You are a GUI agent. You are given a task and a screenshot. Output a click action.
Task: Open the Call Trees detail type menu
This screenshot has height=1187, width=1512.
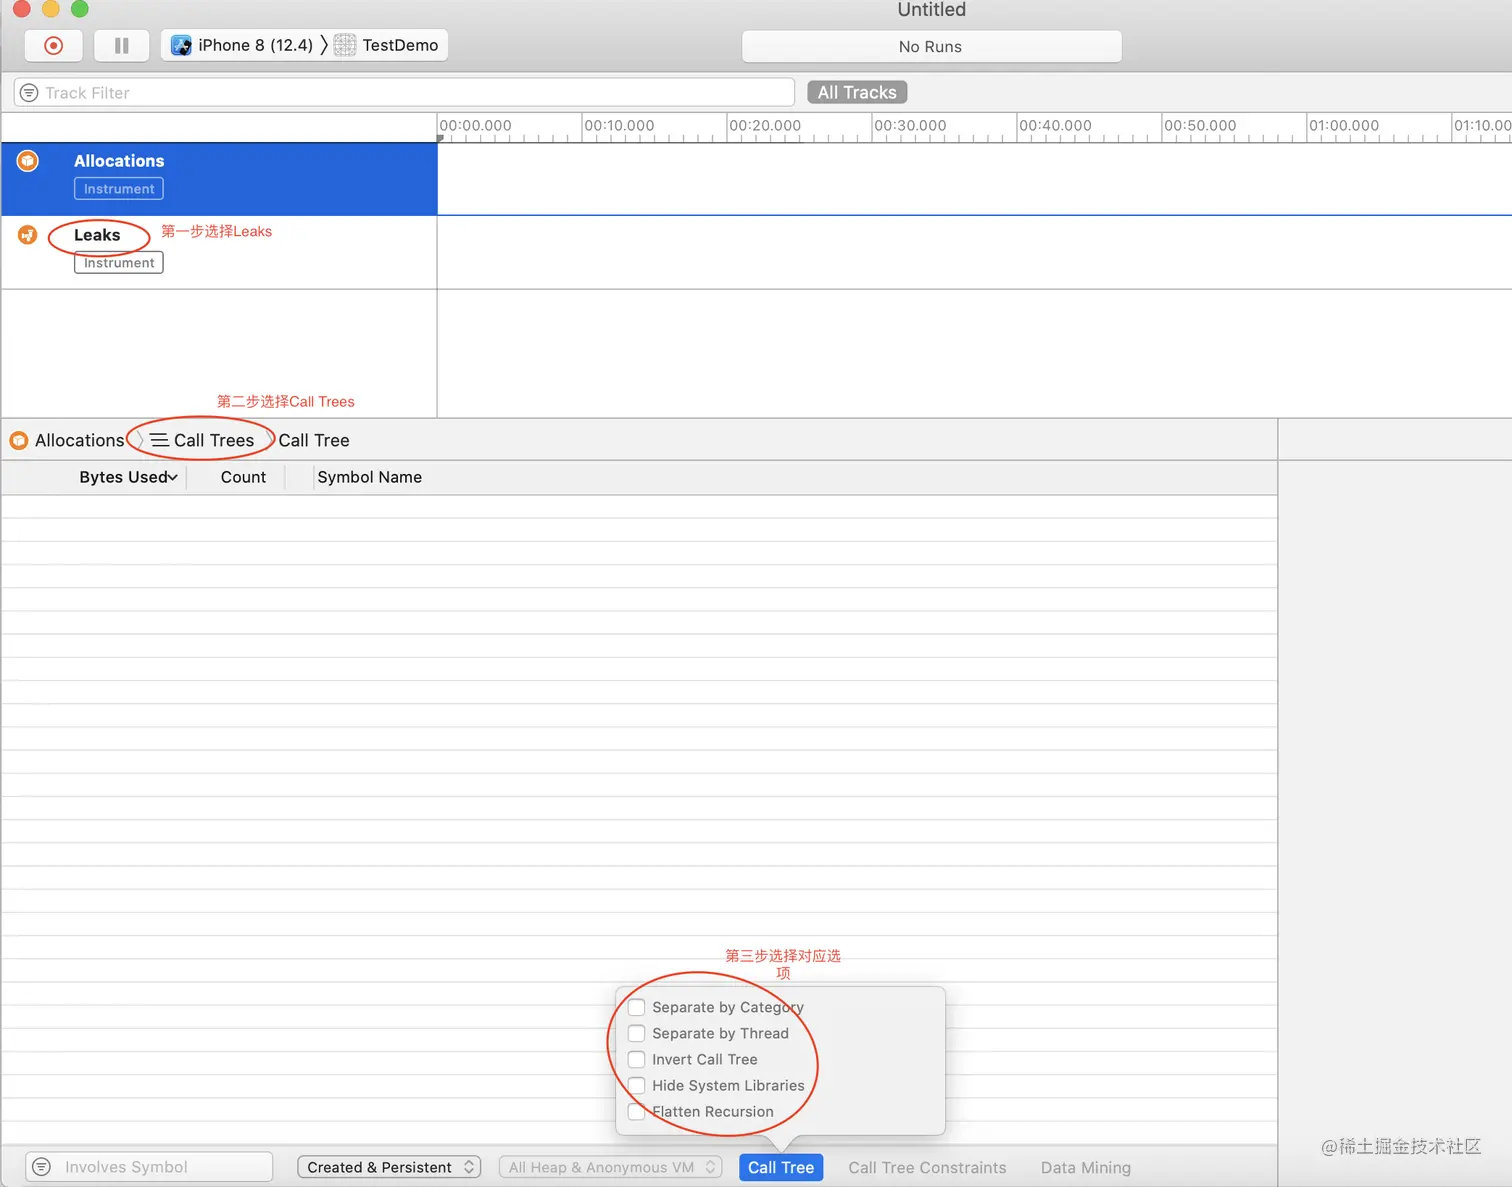tap(202, 440)
